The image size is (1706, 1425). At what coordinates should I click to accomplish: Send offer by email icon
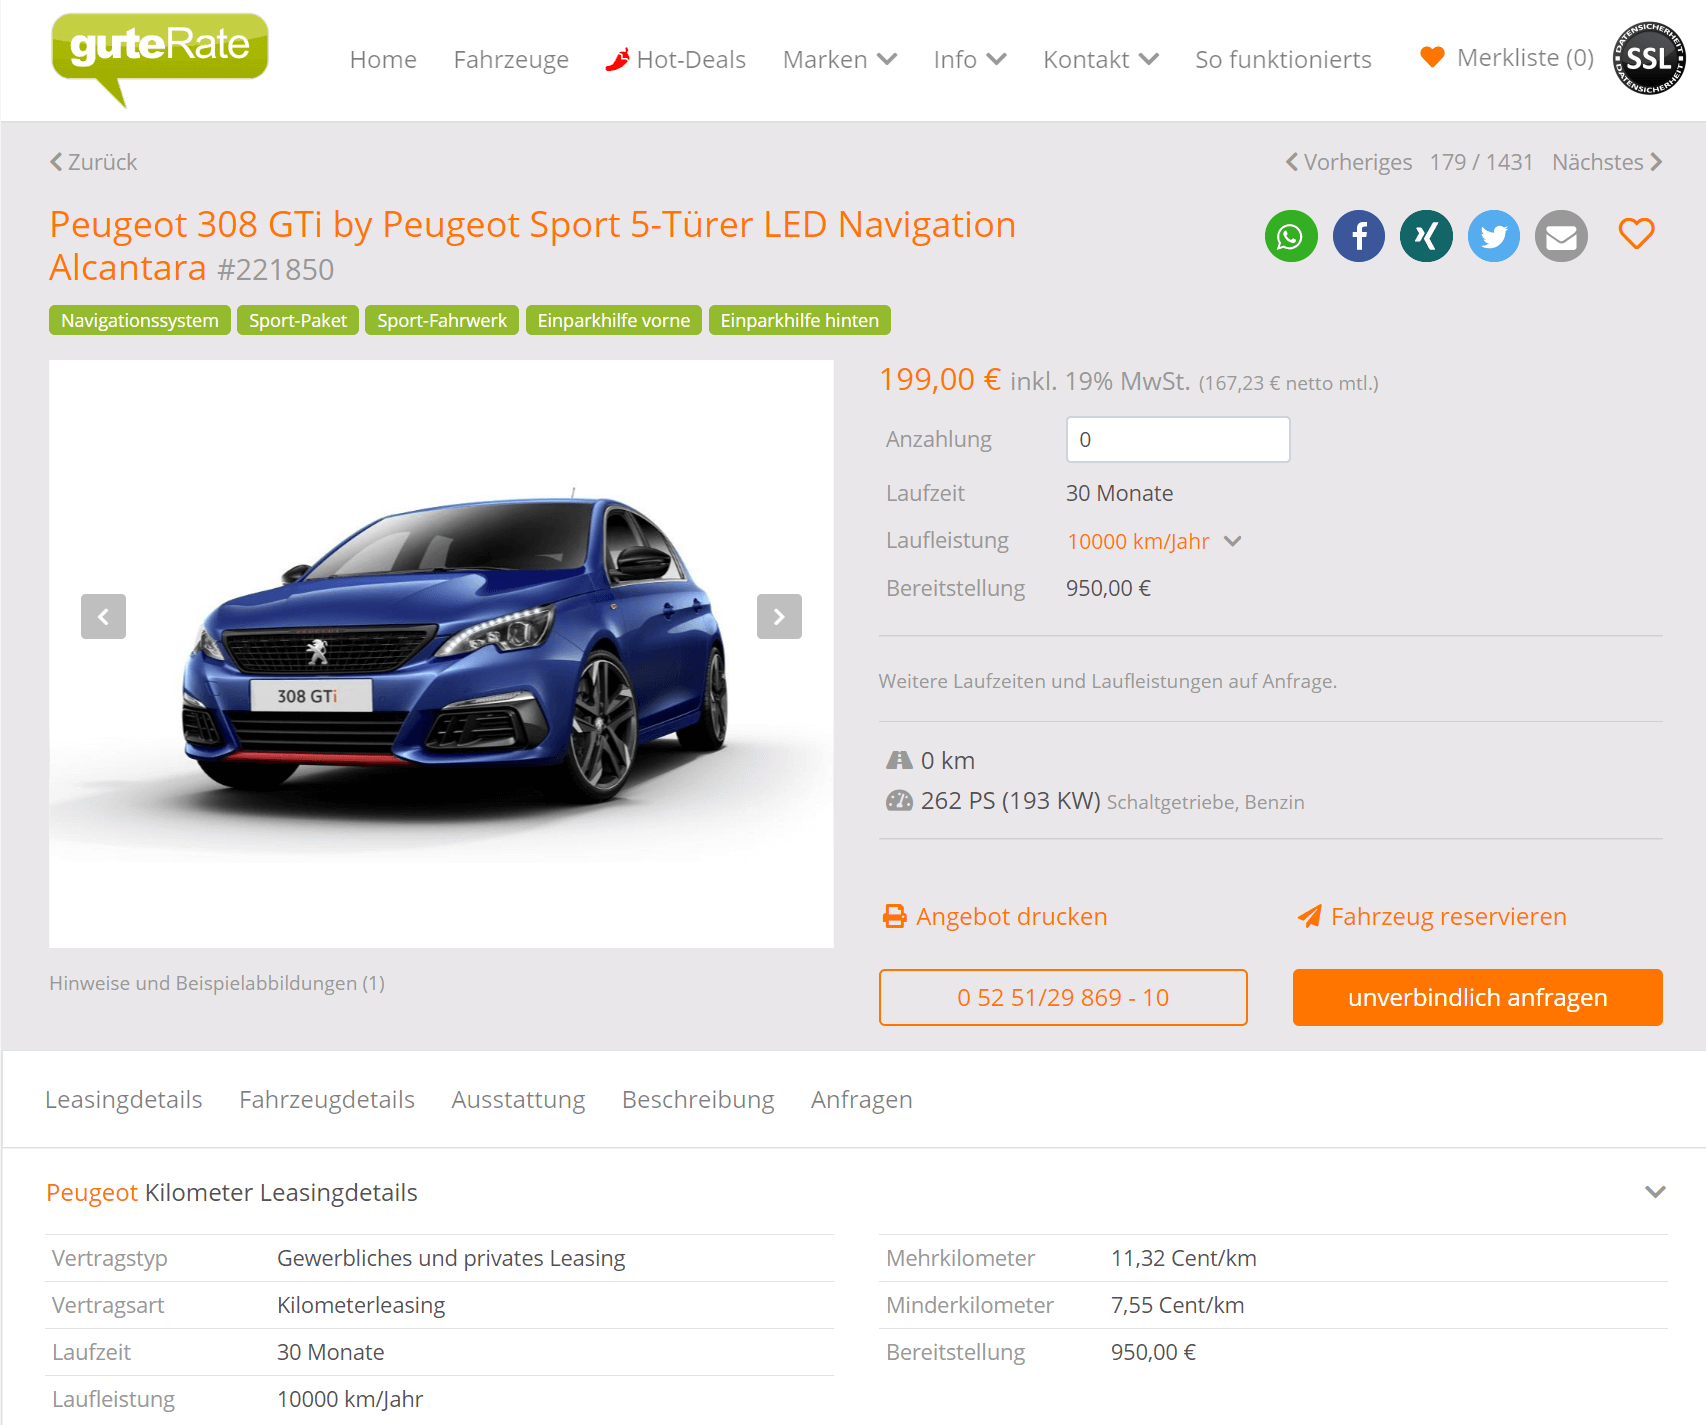click(x=1561, y=236)
